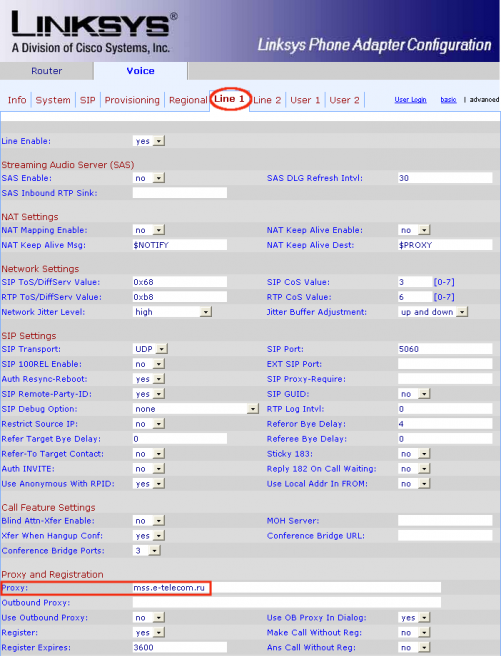Open the Jitter Buffer Adjustment dropdown
The image size is (501, 656).
coord(433,312)
